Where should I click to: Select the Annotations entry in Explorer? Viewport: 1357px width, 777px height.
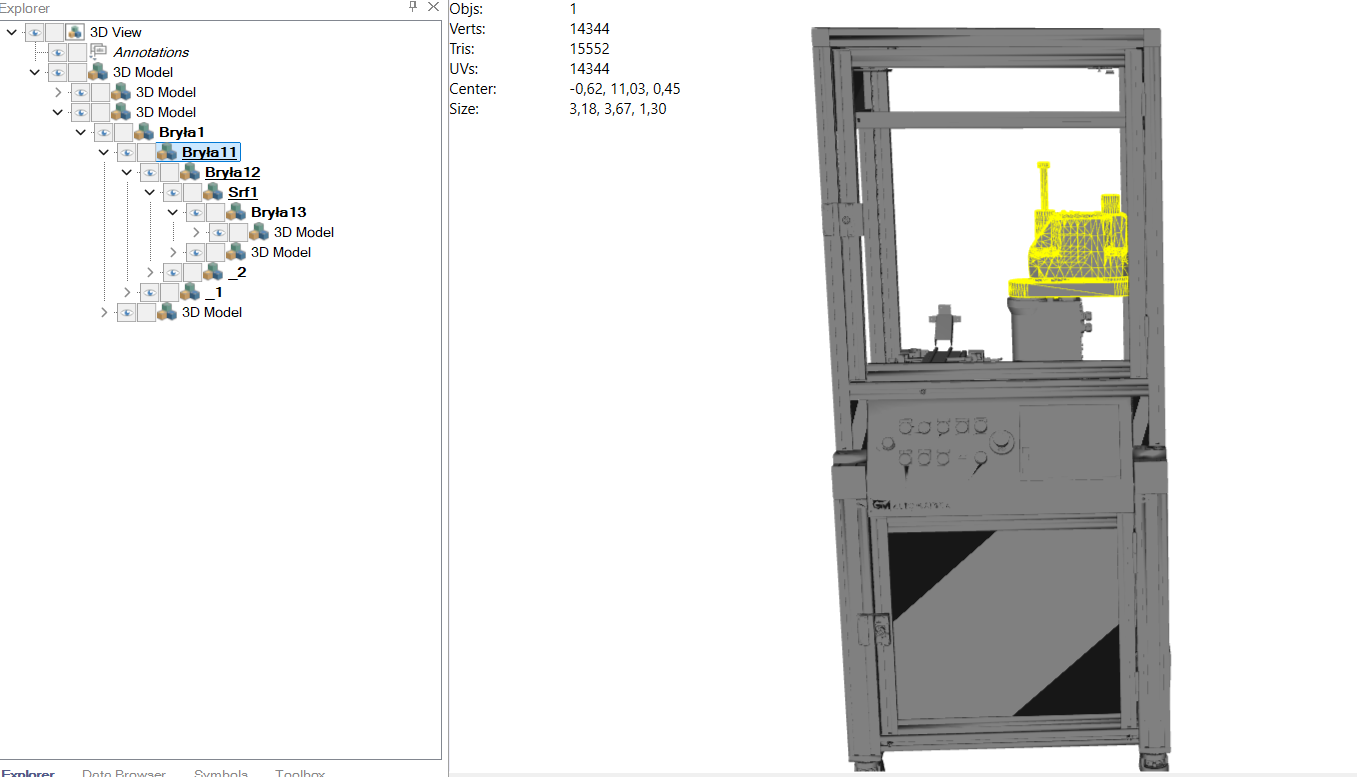(x=151, y=52)
